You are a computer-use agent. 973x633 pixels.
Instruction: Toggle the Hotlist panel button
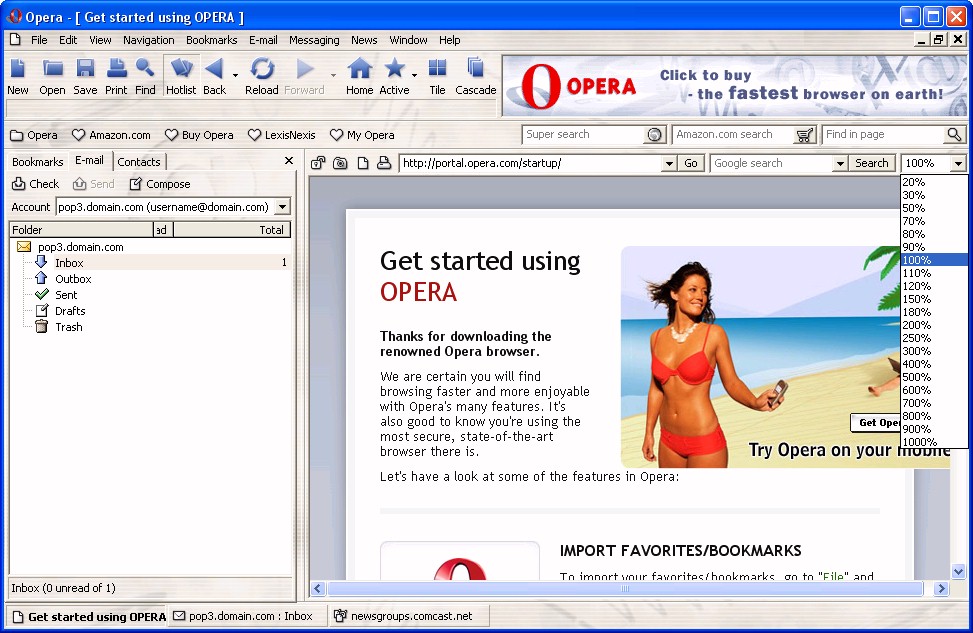[x=181, y=76]
